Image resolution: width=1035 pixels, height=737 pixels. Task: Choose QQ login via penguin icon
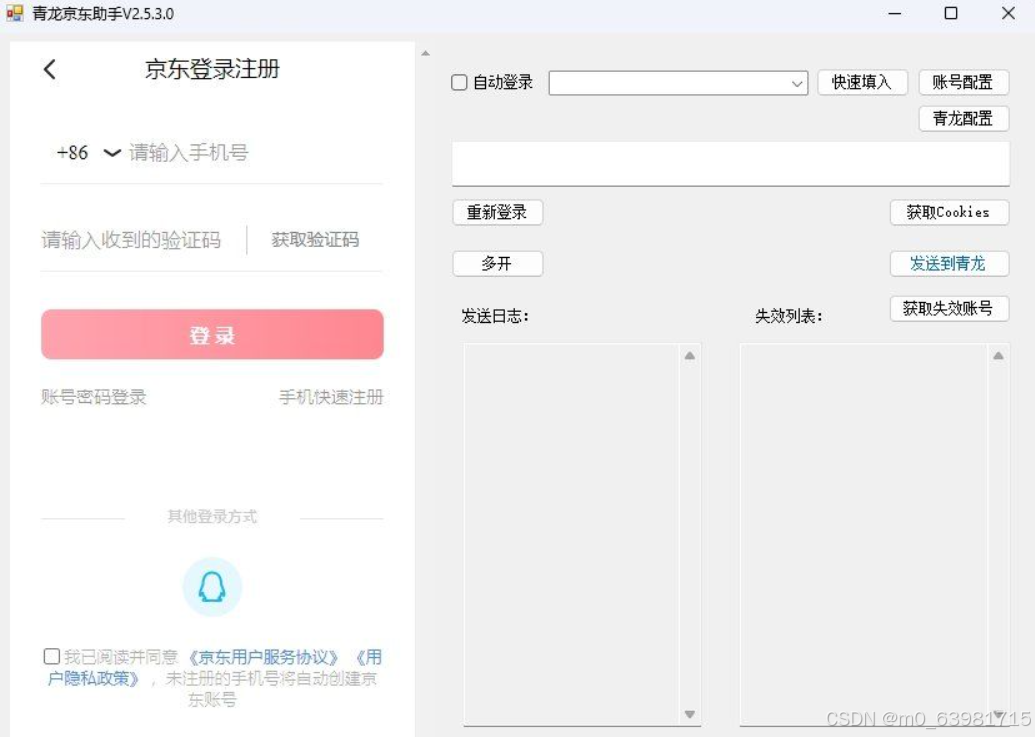[x=212, y=587]
